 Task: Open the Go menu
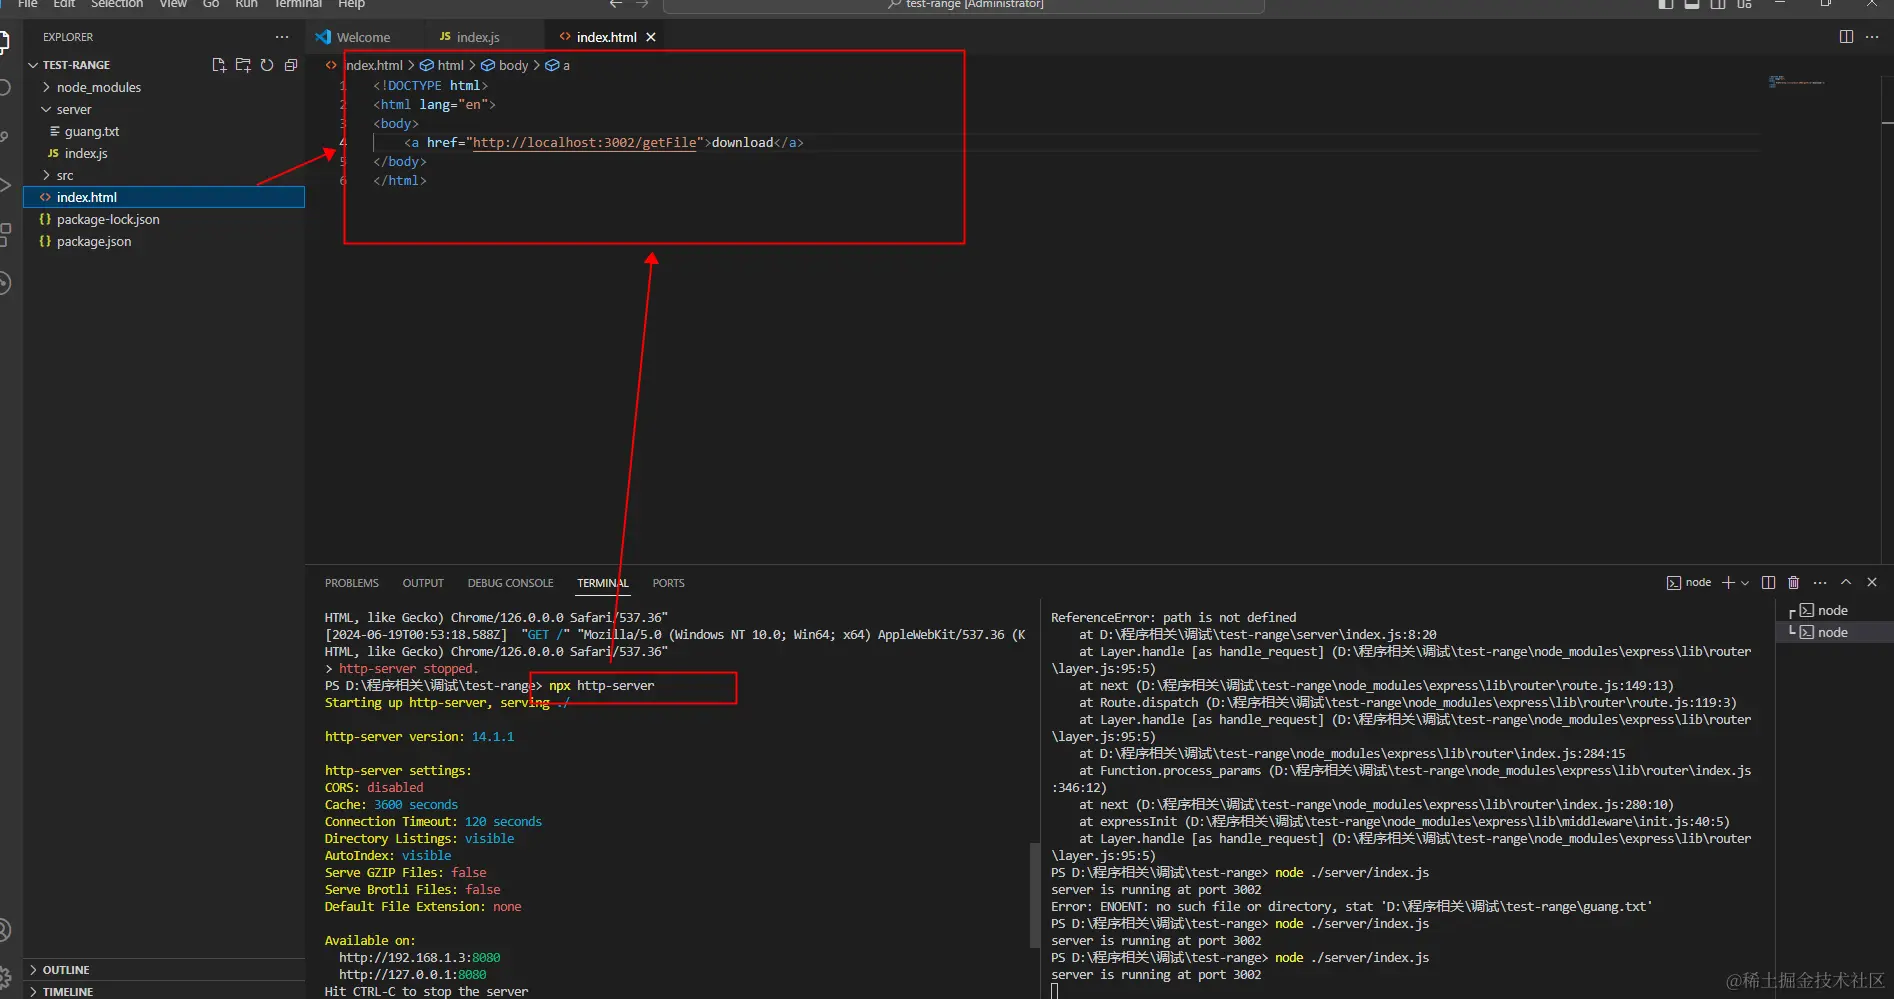tap(211, 4)
